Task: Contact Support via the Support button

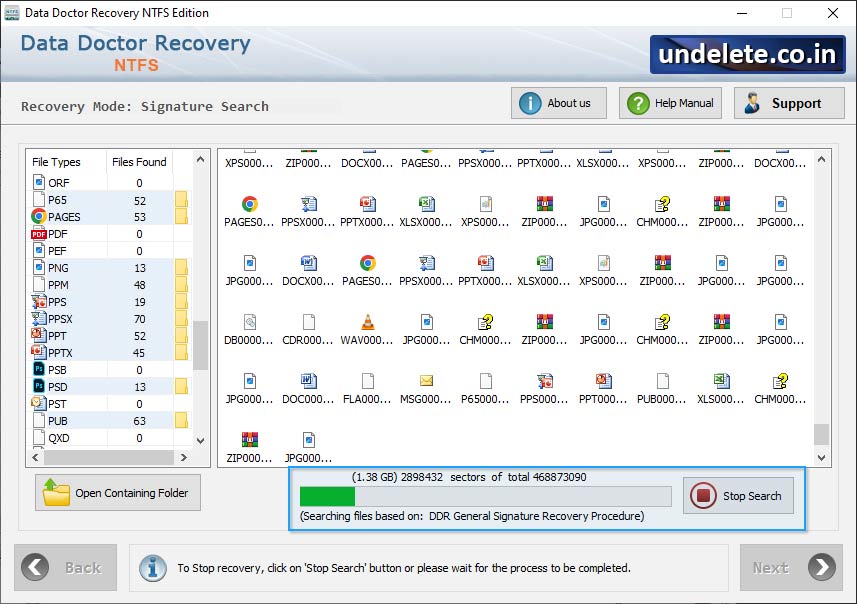Action: click(789, 102)
